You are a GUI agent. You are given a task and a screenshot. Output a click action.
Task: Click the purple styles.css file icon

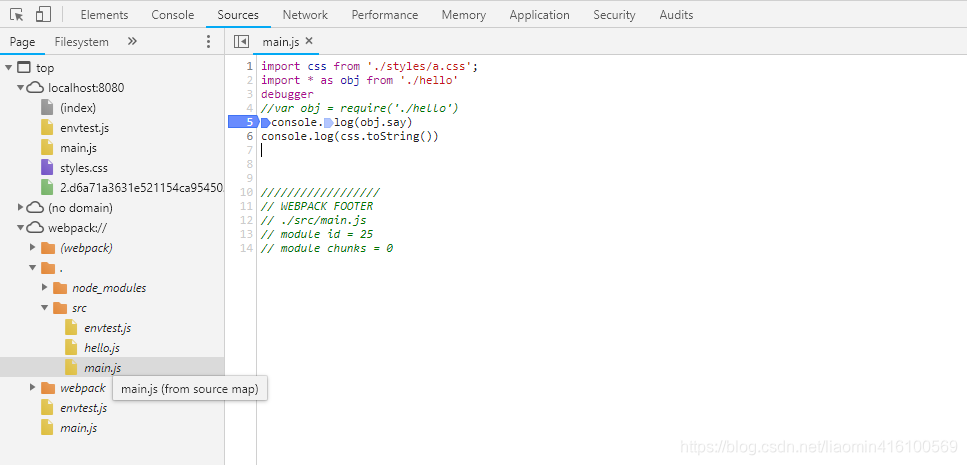pyautogui.click(x=47, y=168)
